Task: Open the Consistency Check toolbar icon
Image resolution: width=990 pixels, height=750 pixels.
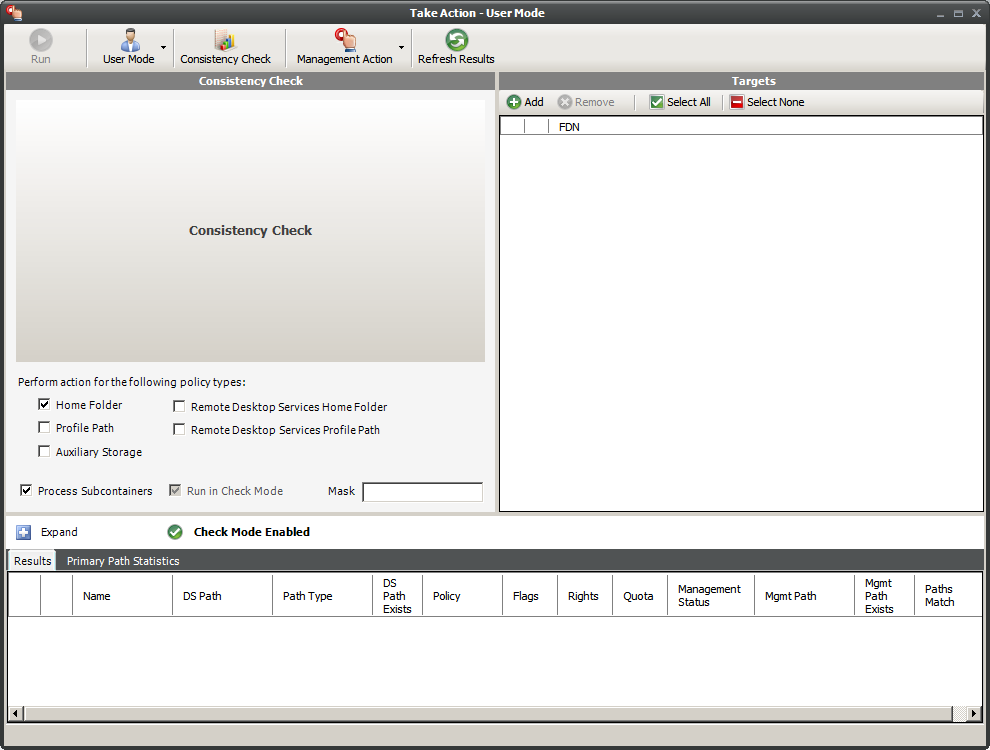Action: (225, 40)
